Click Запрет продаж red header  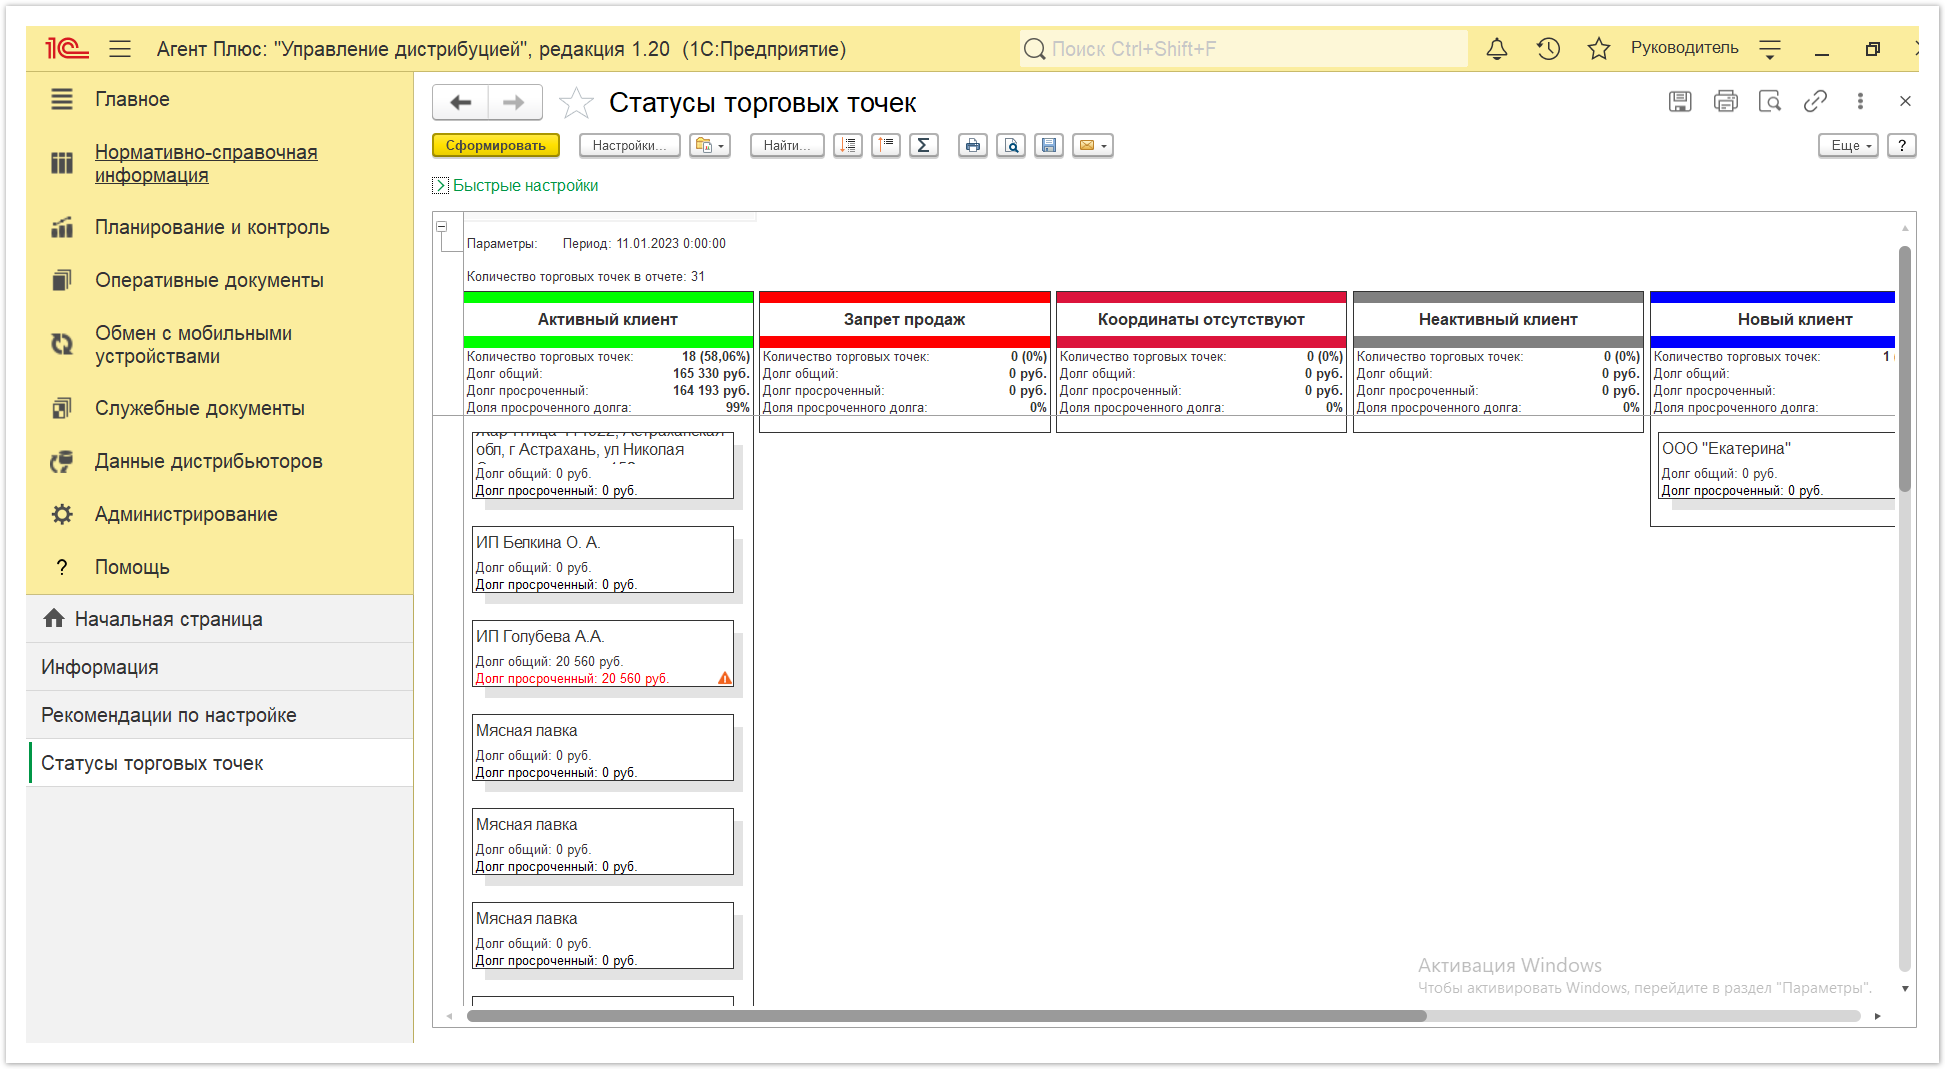tap(904, 319)
